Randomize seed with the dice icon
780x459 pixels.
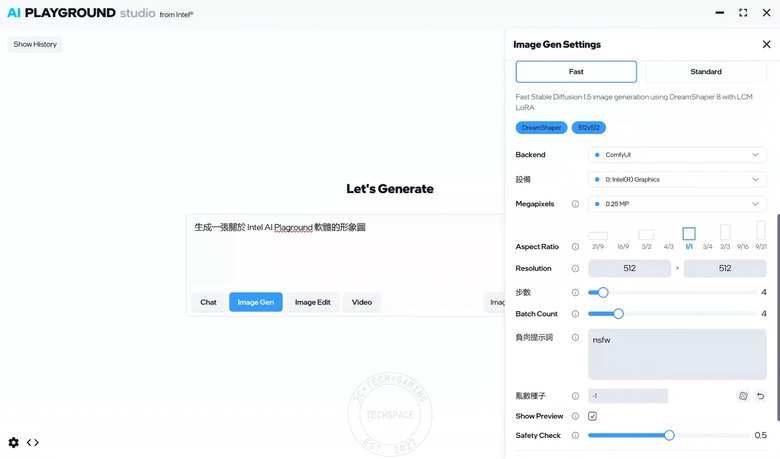tap(743, 396)
